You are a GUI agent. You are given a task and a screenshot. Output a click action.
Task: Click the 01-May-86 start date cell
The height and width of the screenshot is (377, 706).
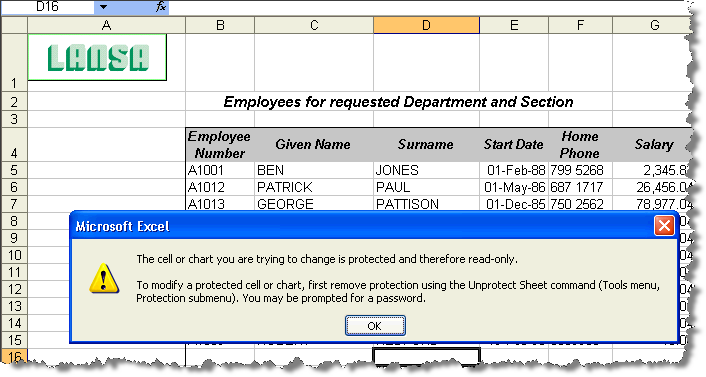(514, 187)
